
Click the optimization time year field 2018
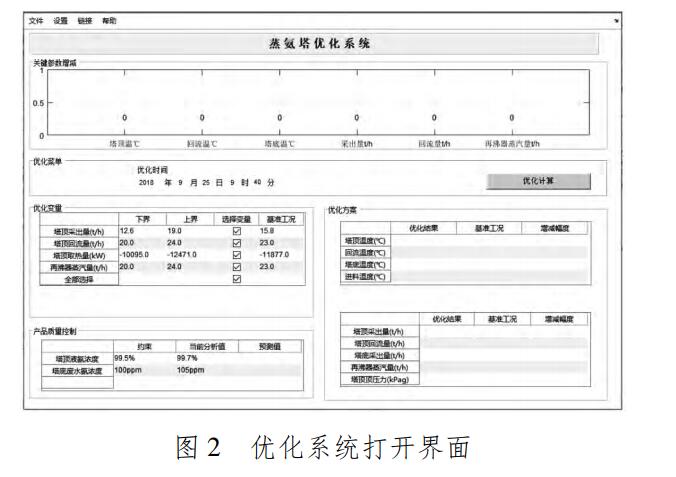147,183
